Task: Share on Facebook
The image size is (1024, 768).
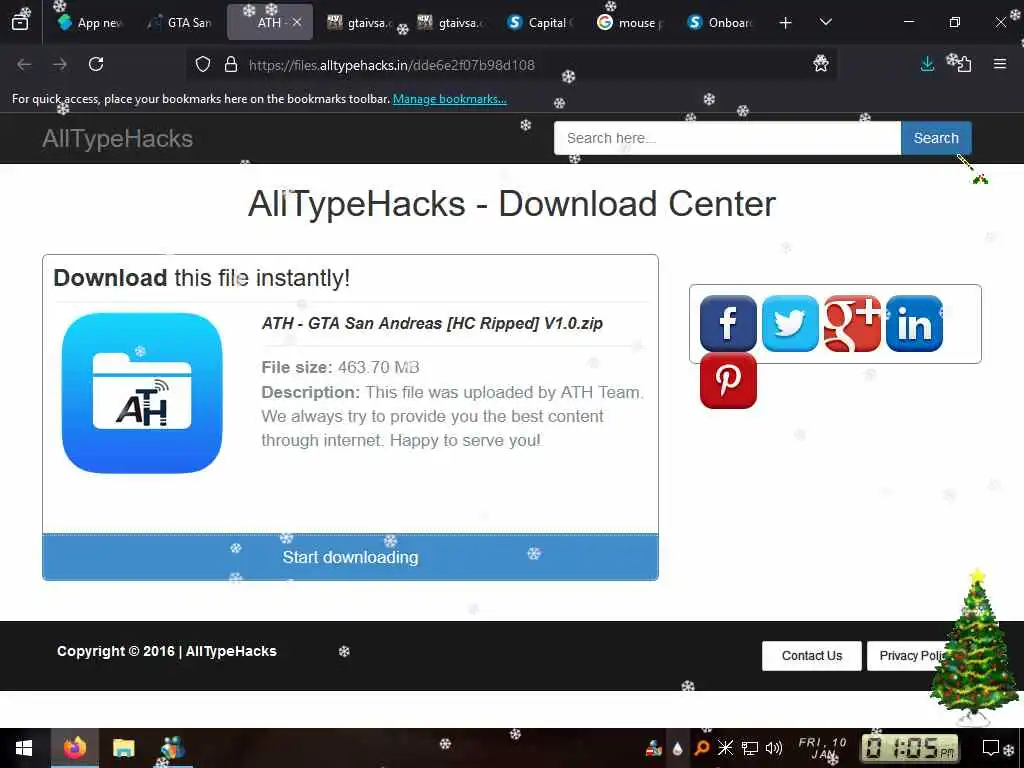Action: tap(728, 323)
